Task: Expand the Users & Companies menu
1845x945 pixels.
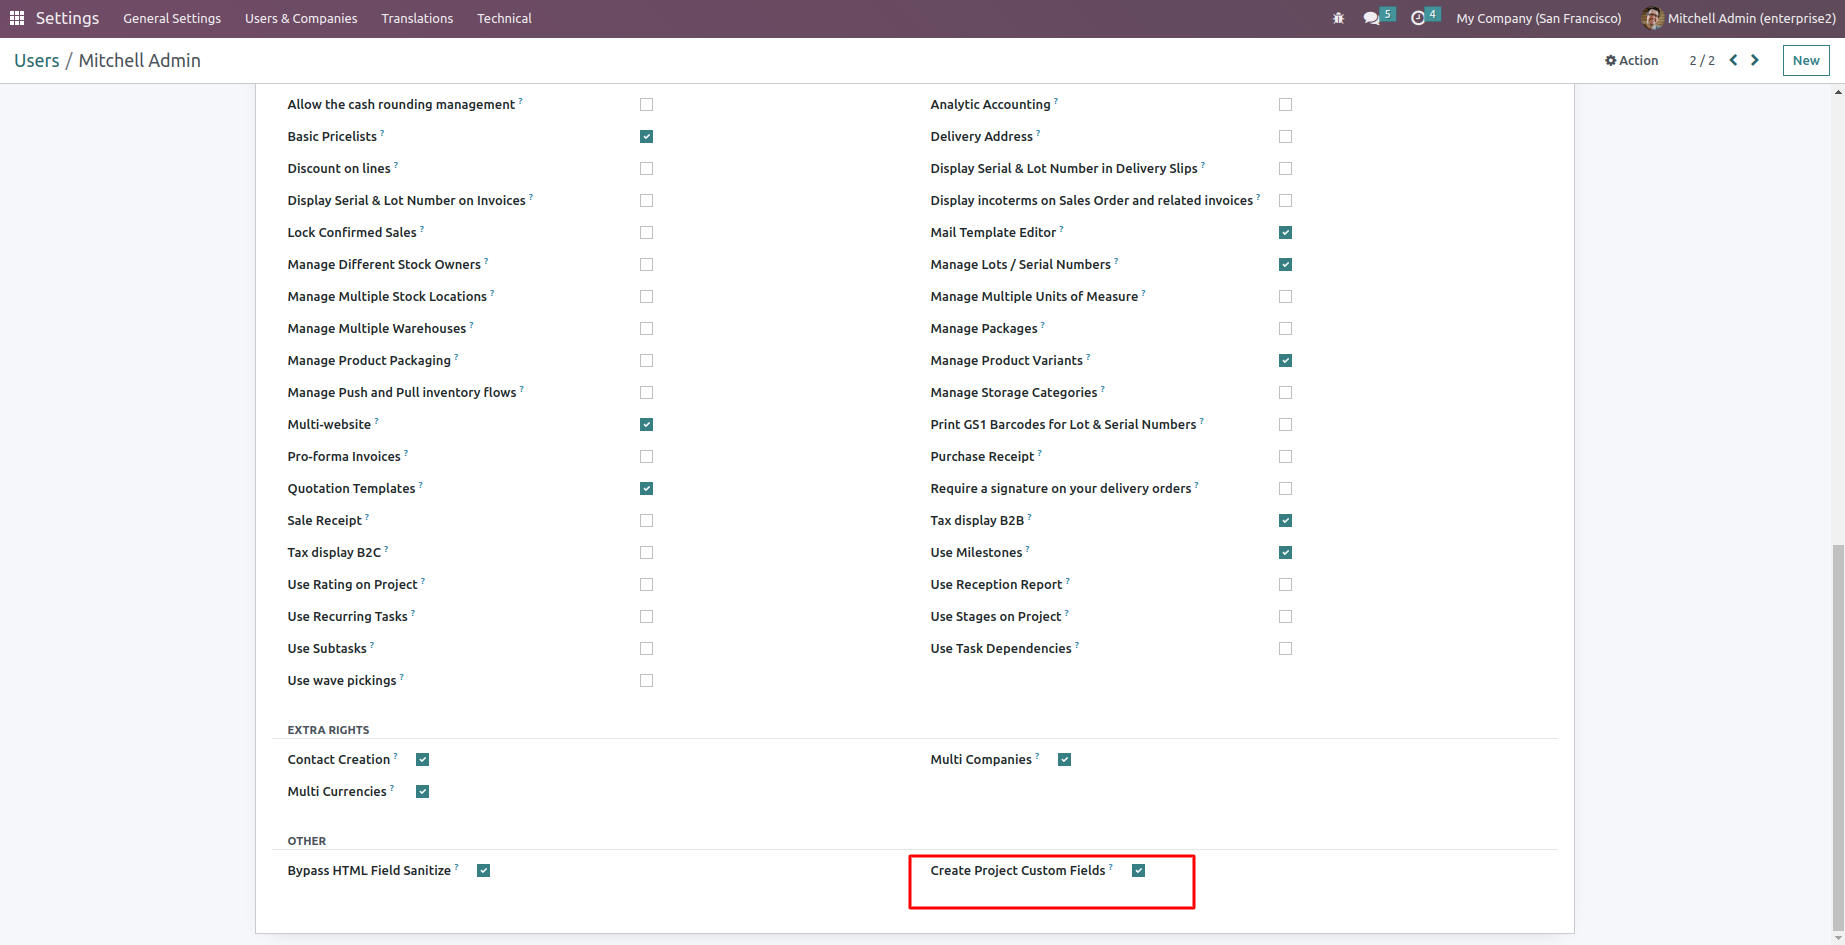Action: pos(301,18)
